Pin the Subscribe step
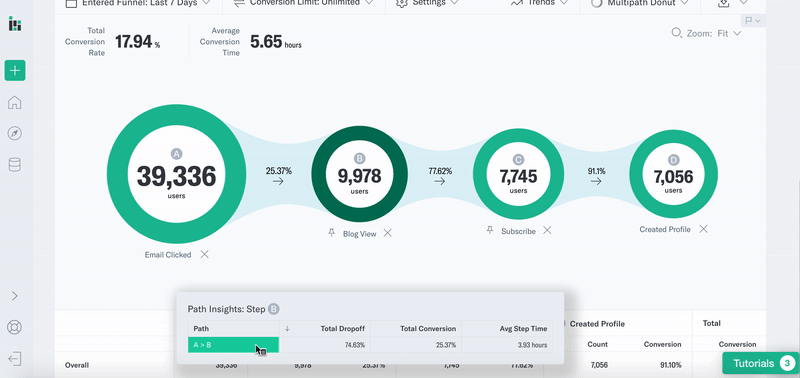This screenshot has height=378, width=800. [x=490, y=231]
